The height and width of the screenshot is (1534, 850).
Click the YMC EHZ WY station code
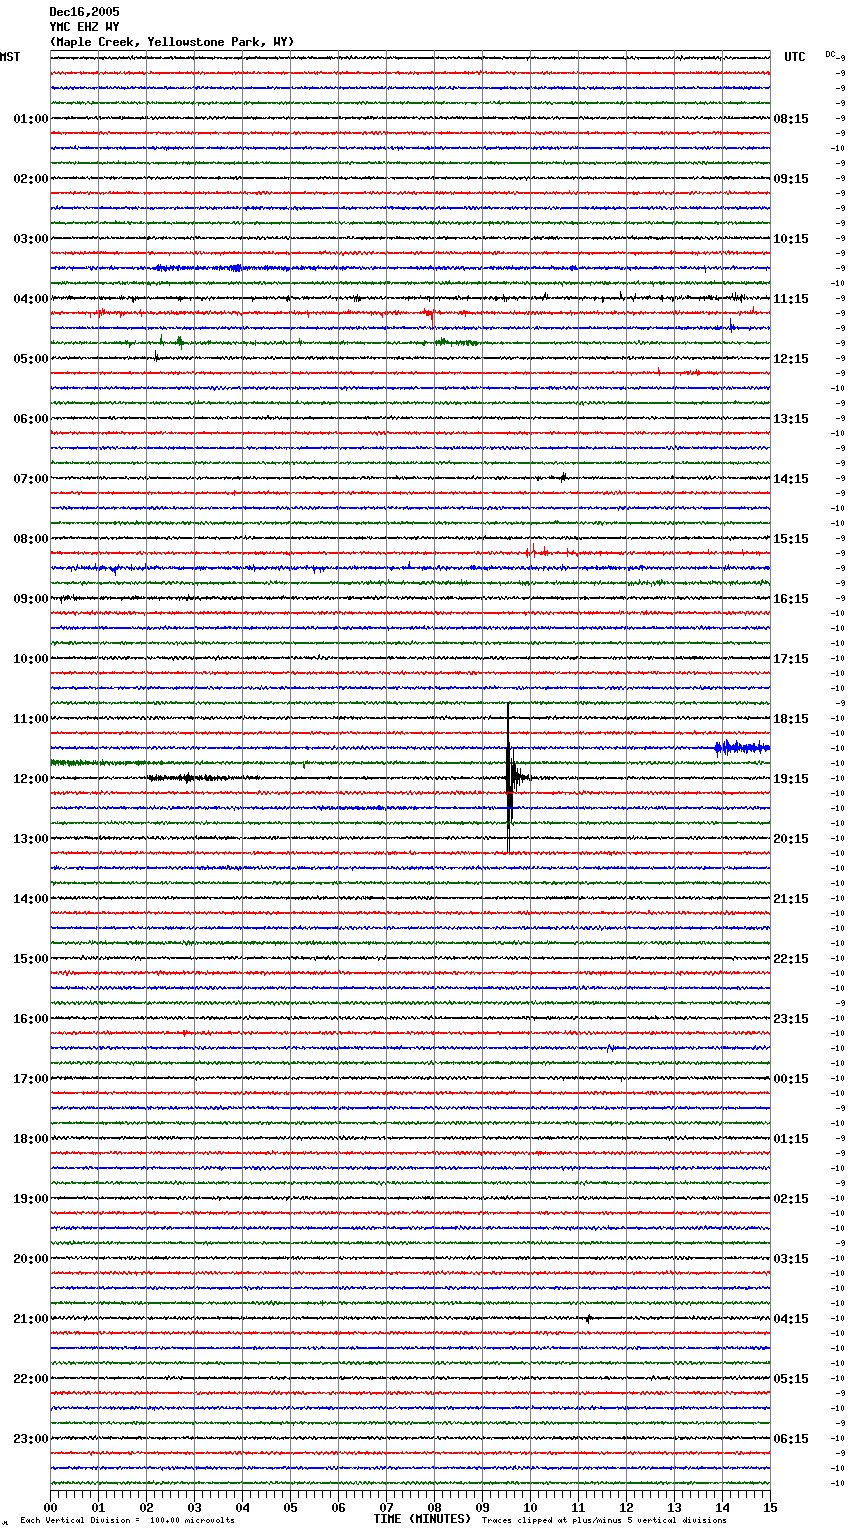pyautogui.click(x=84, y=27)
